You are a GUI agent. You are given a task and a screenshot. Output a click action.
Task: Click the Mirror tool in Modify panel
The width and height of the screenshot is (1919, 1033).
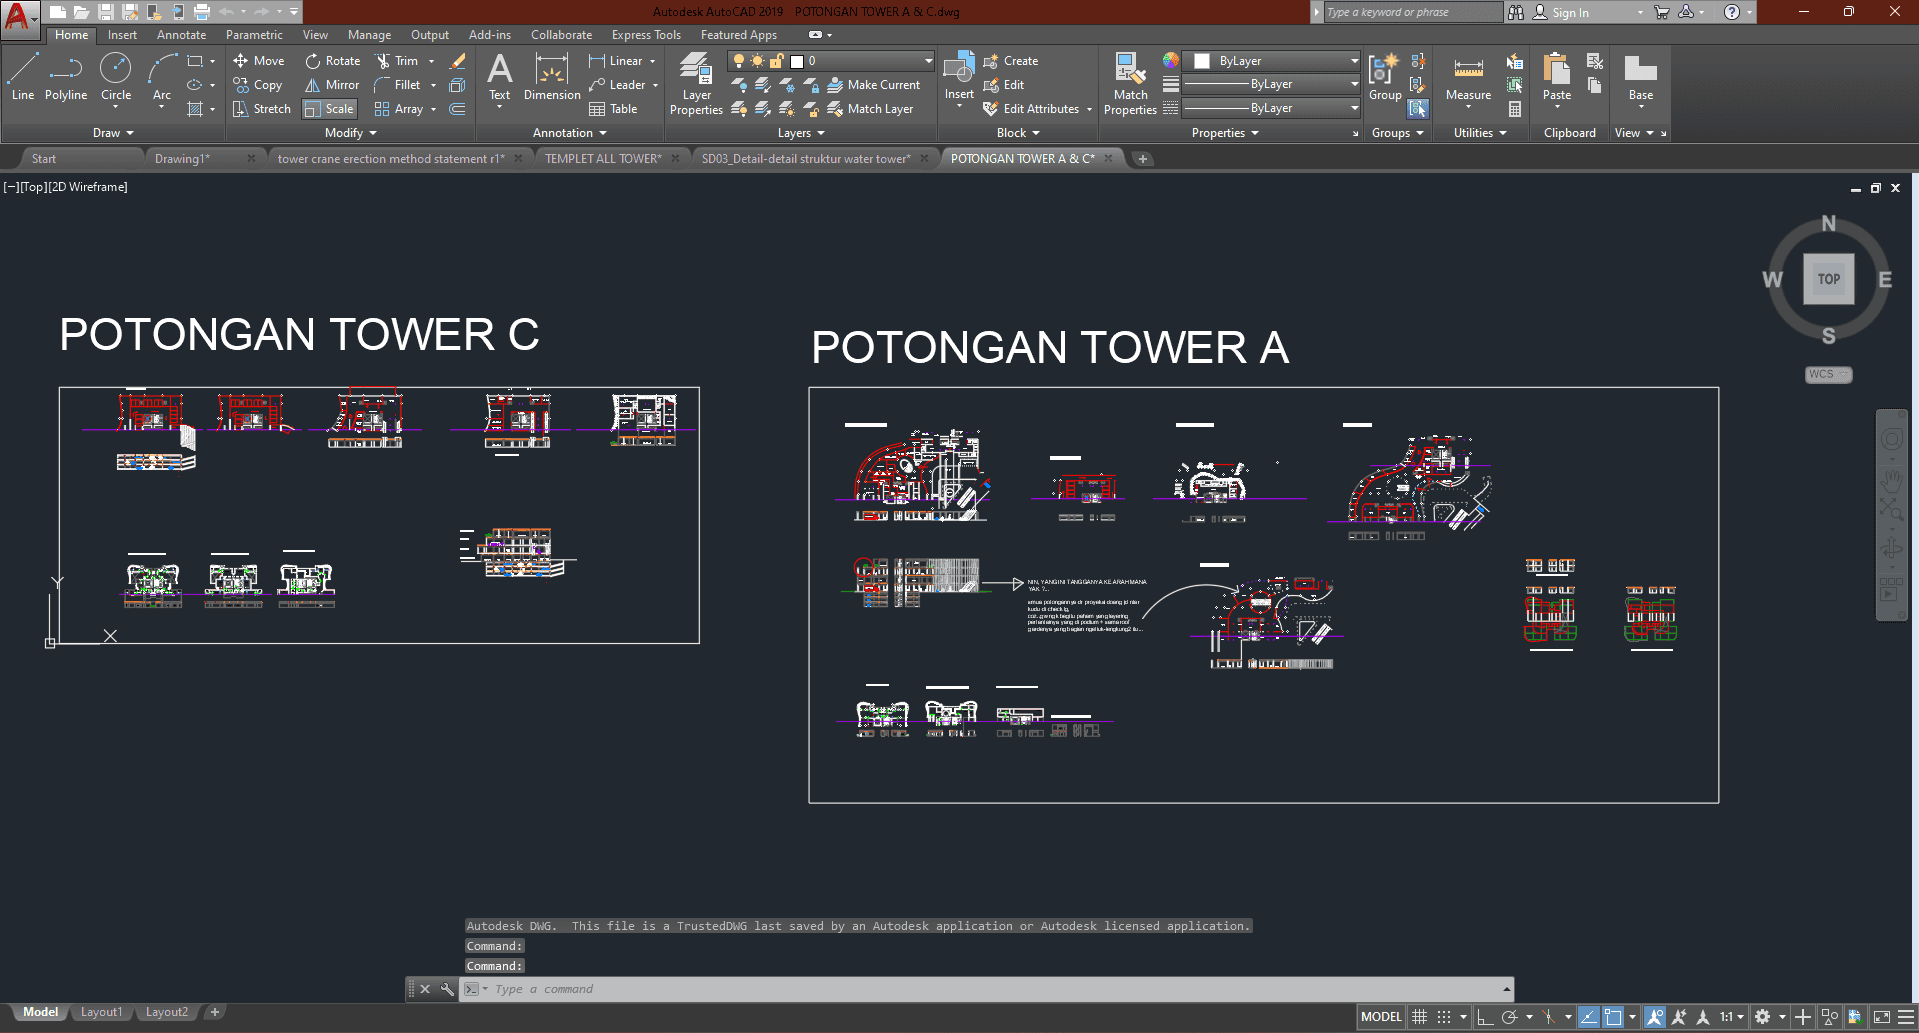332,85
